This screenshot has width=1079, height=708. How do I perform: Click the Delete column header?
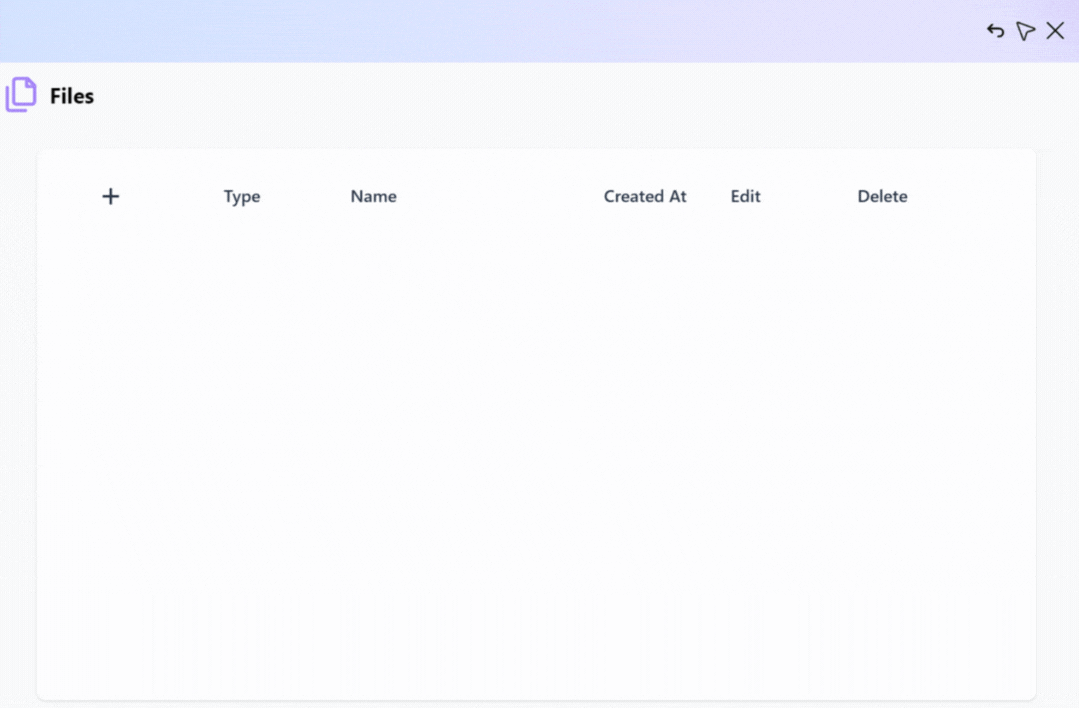click(x=882, y=196)
